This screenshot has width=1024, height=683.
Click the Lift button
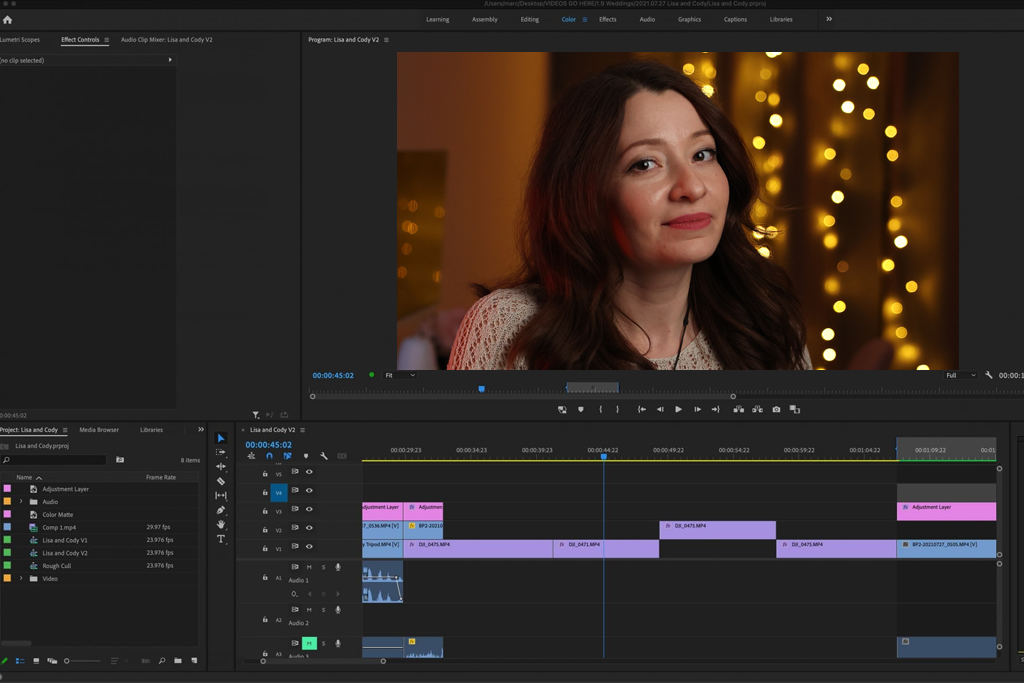(x=739, y=409)
